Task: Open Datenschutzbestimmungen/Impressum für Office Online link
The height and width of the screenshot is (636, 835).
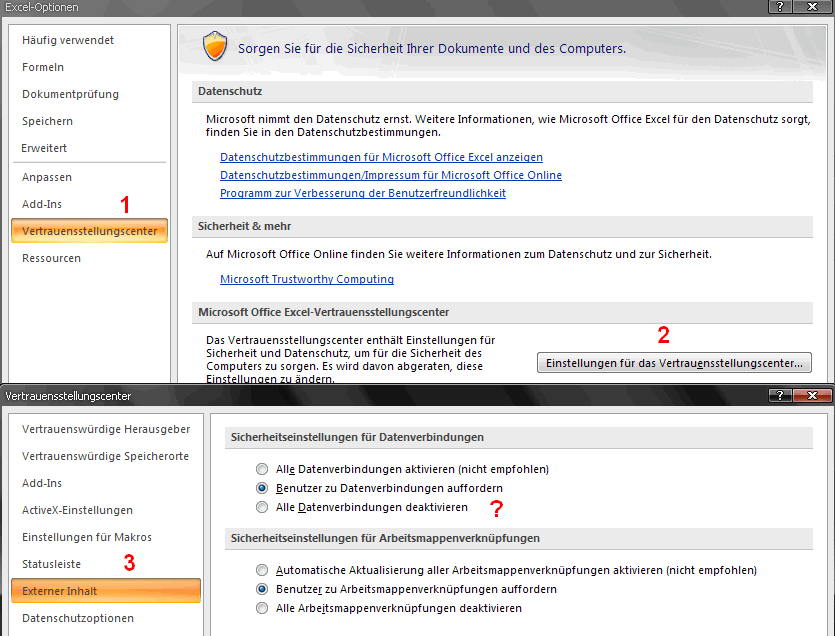Action: tap(391, 175)
